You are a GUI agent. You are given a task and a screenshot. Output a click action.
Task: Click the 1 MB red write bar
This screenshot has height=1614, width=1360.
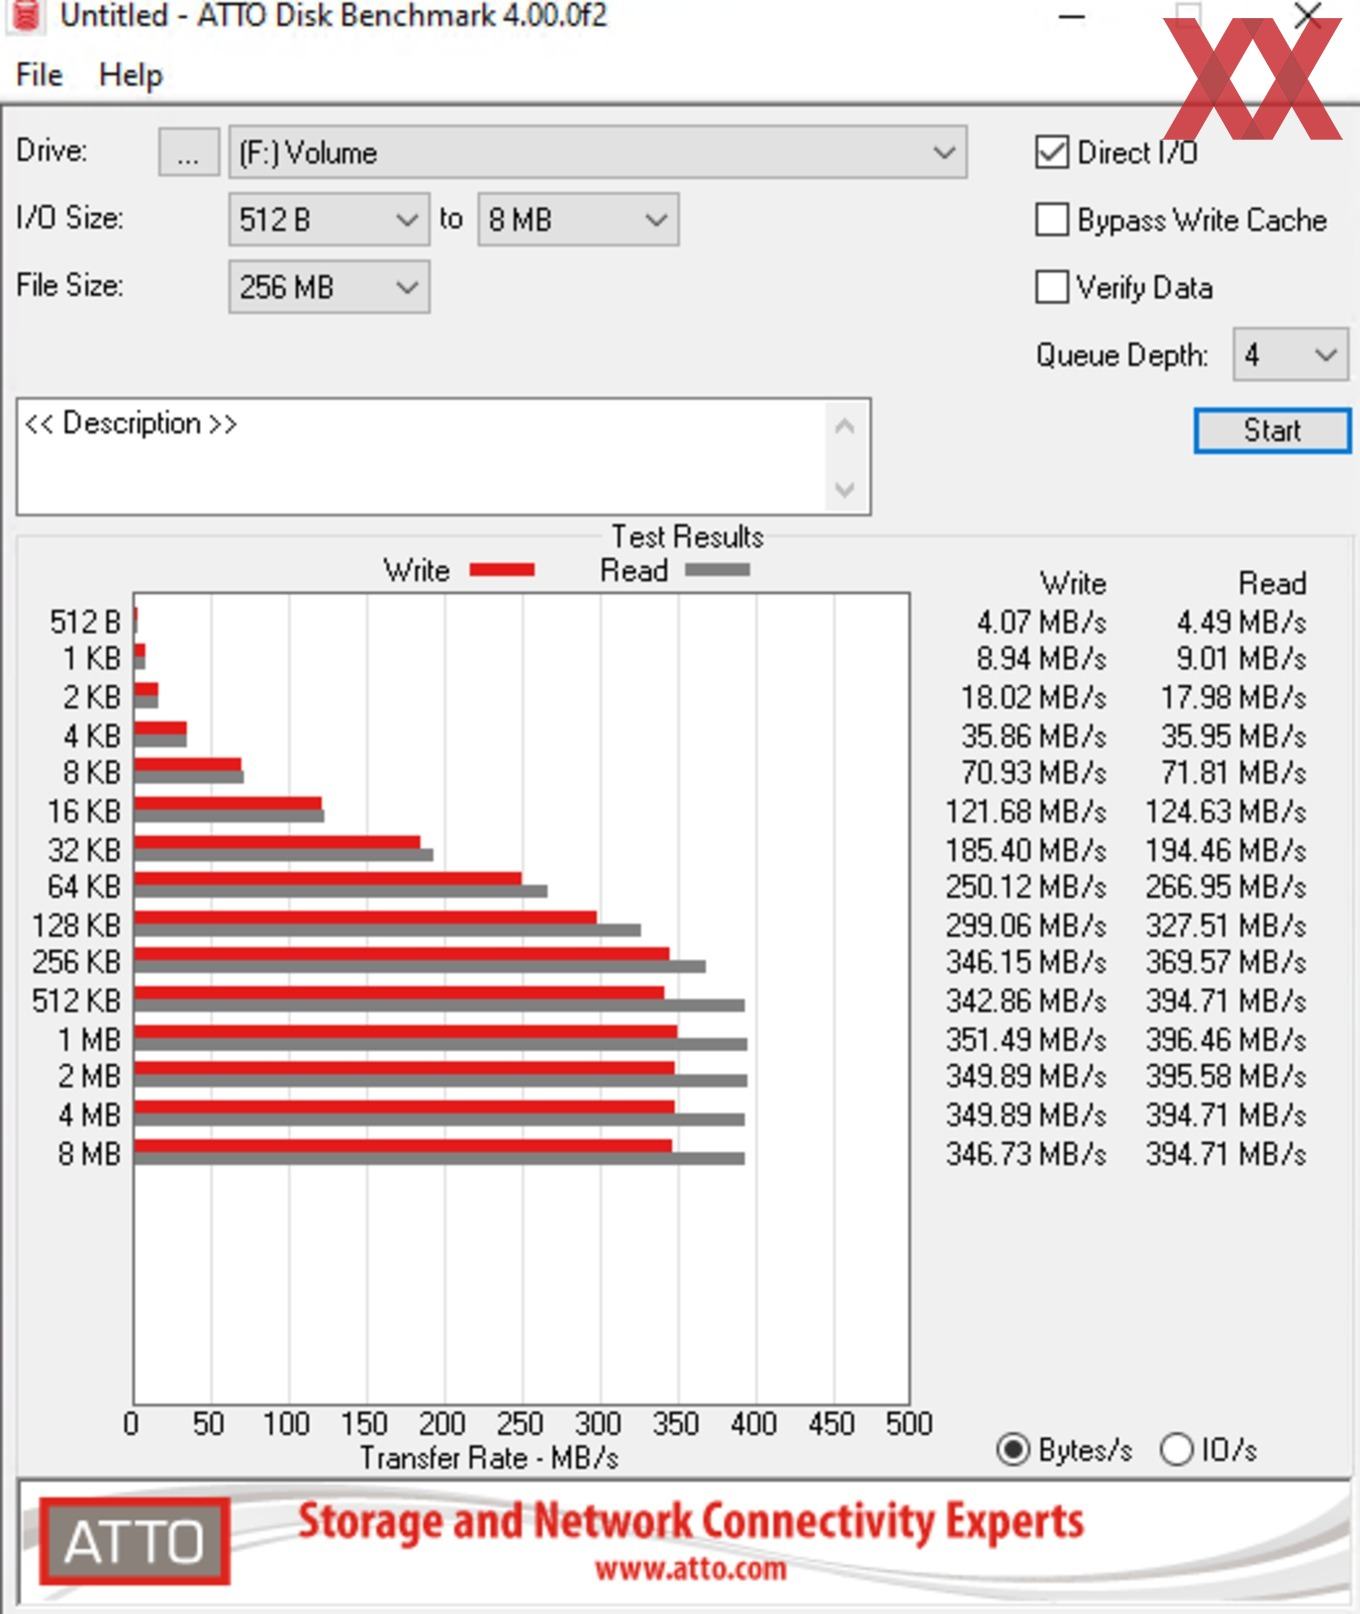pos(405,1032)
